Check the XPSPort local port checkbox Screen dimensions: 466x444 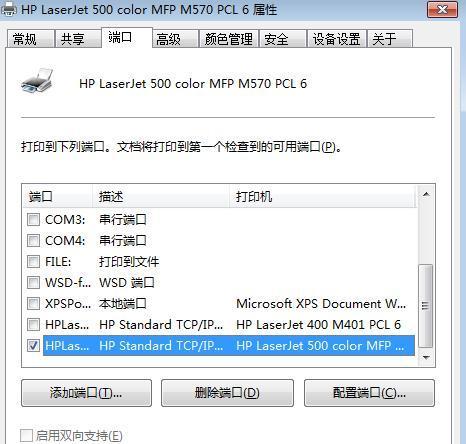pos(33,303)
